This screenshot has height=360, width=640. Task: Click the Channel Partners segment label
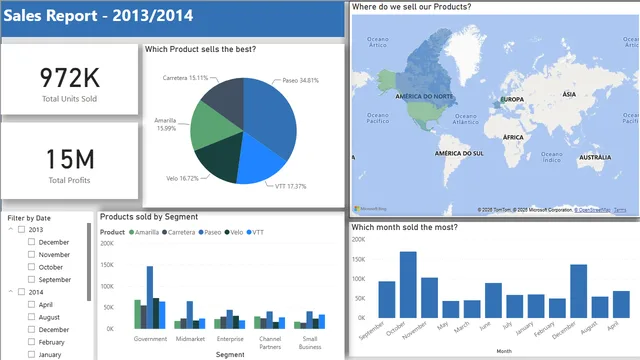click(x=270, y=343)
